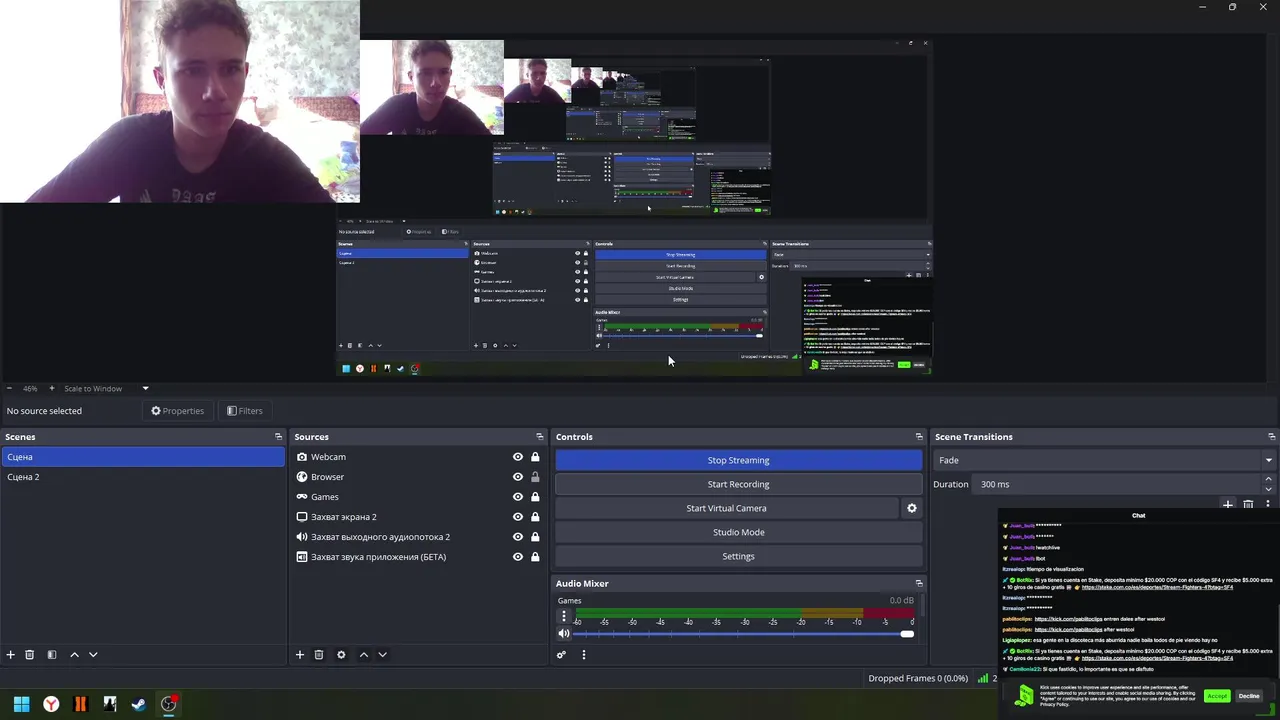Move scene down with arrow icon
The width and height of the screenshot is (1280, 720).
coord(93,655)
